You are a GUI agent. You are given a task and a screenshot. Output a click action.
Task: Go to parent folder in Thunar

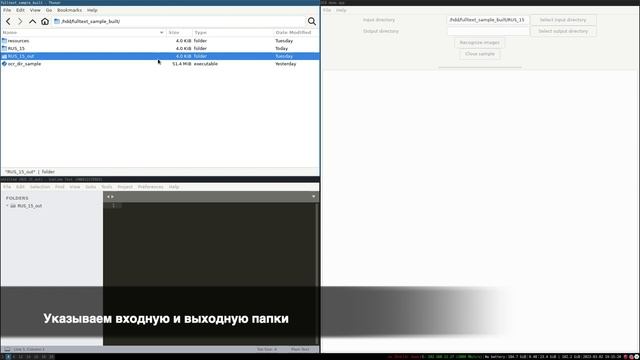pos(32,21)
